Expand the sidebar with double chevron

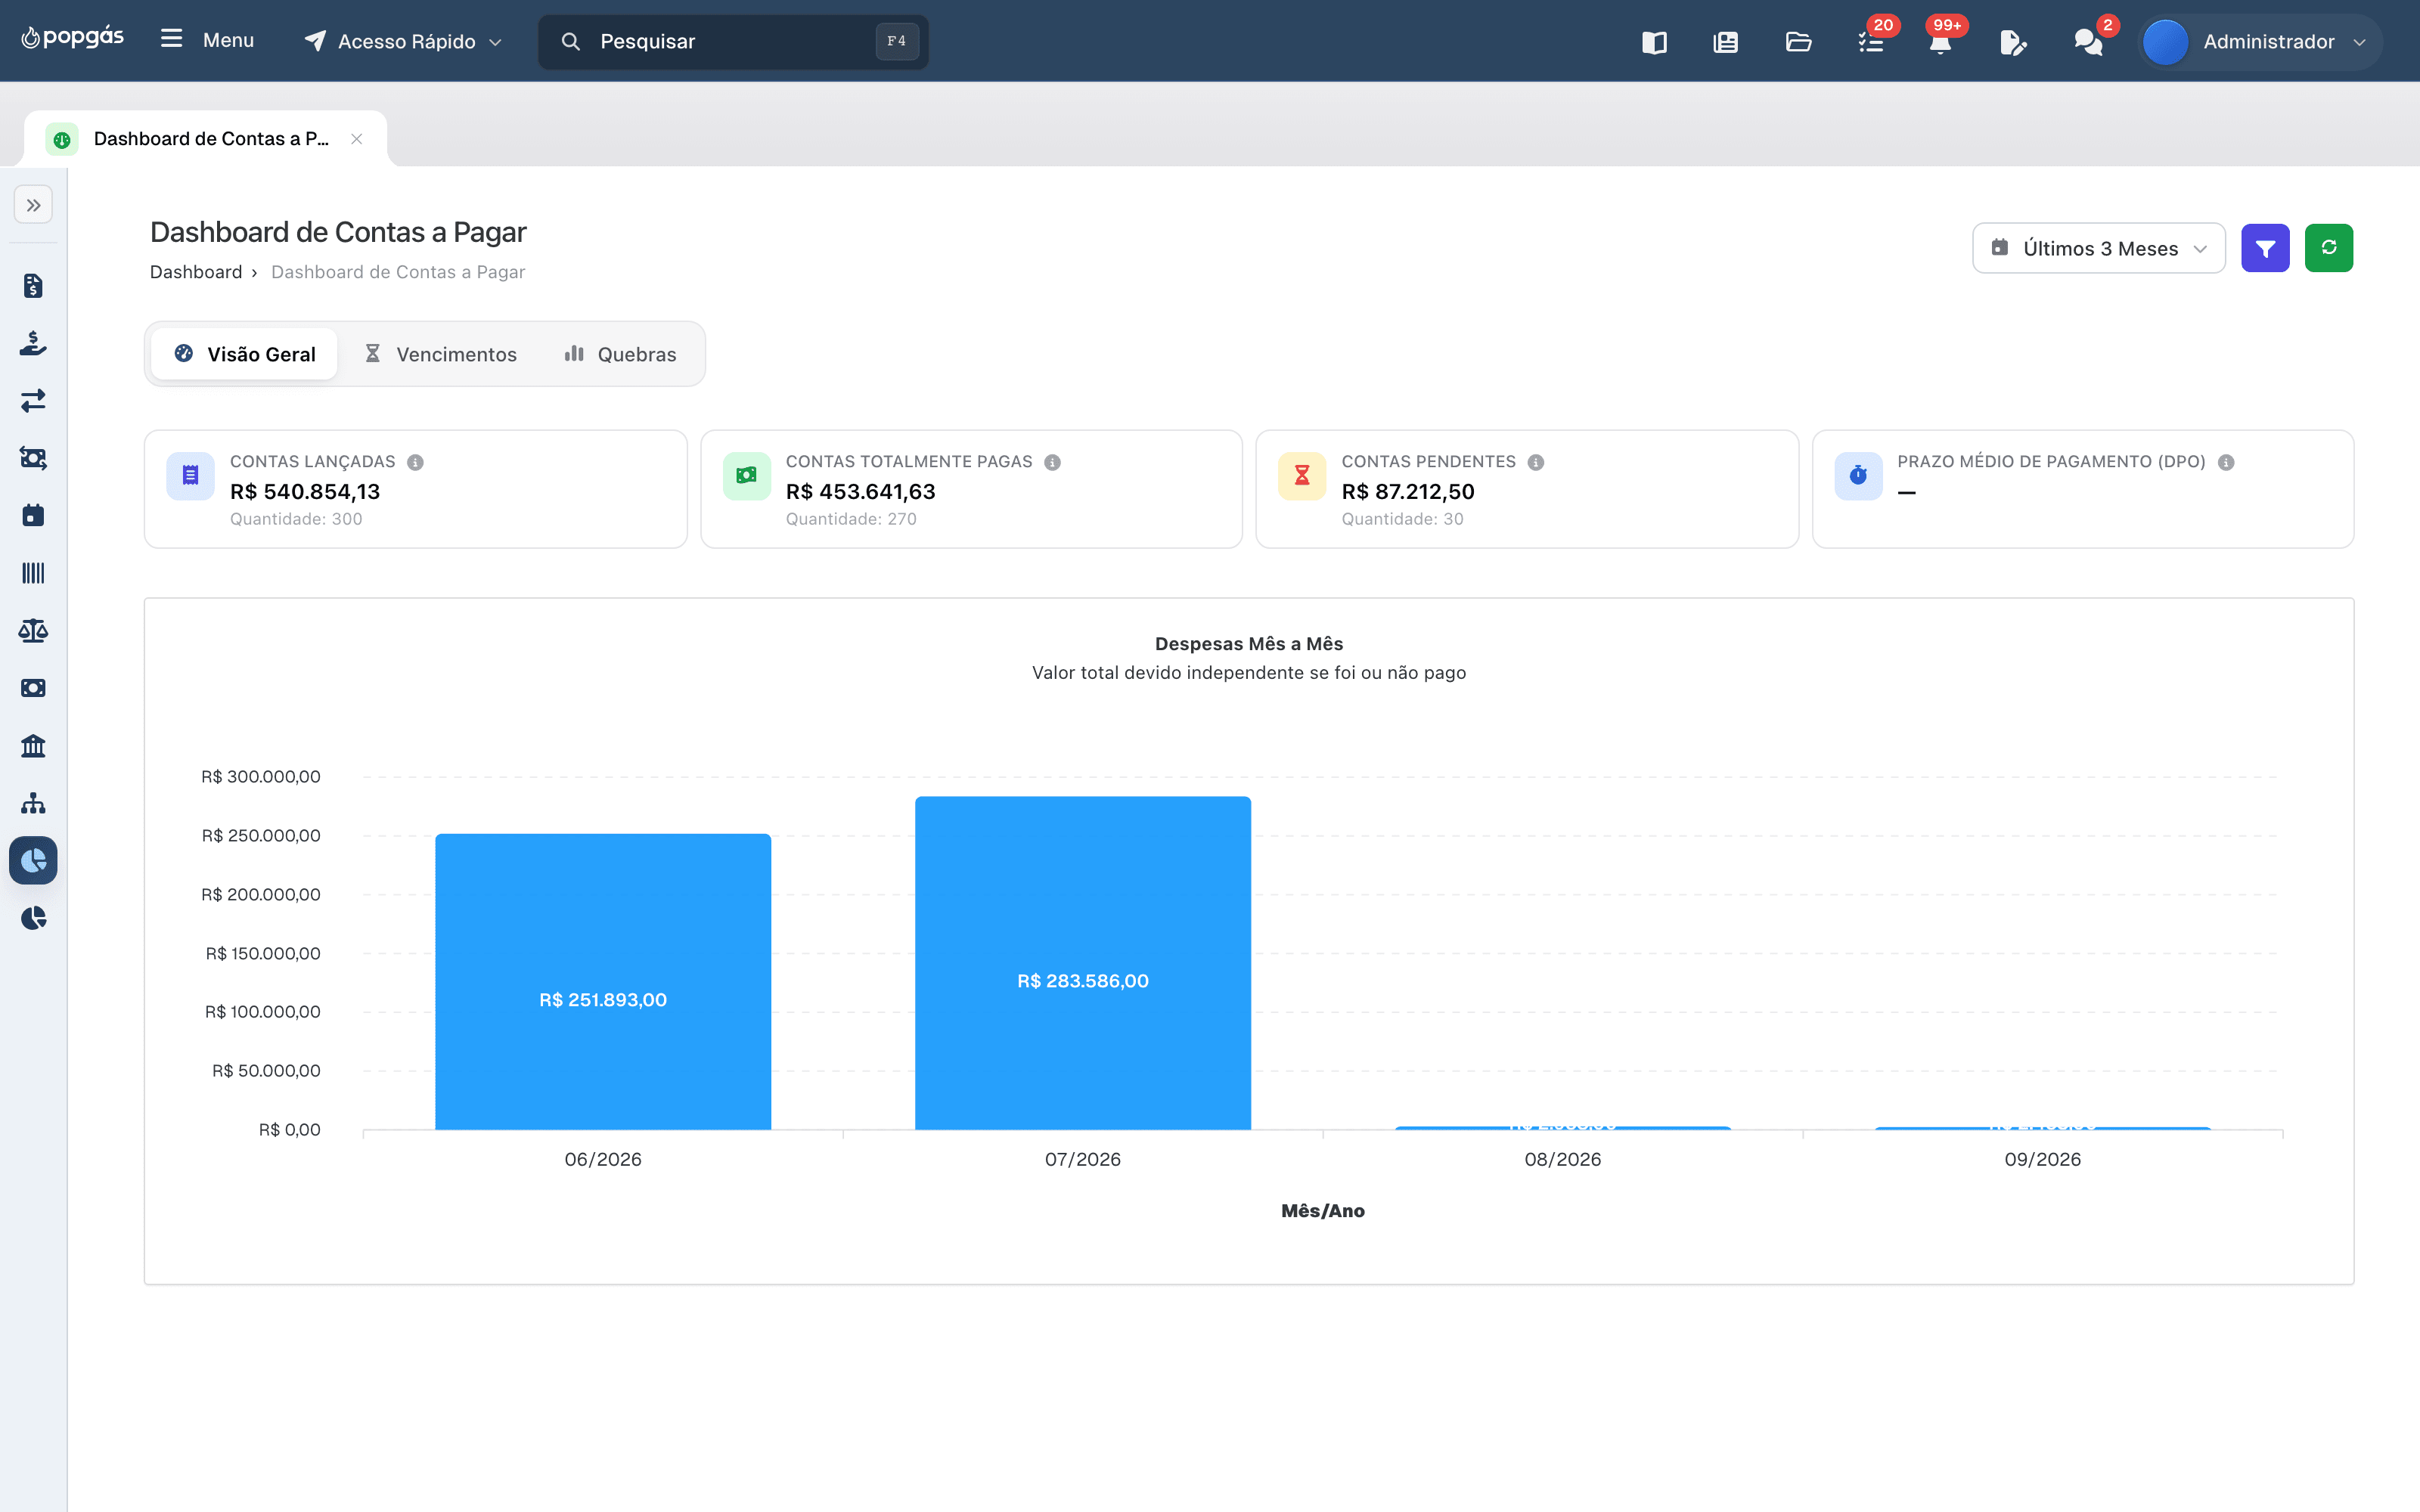click(33, 205)
